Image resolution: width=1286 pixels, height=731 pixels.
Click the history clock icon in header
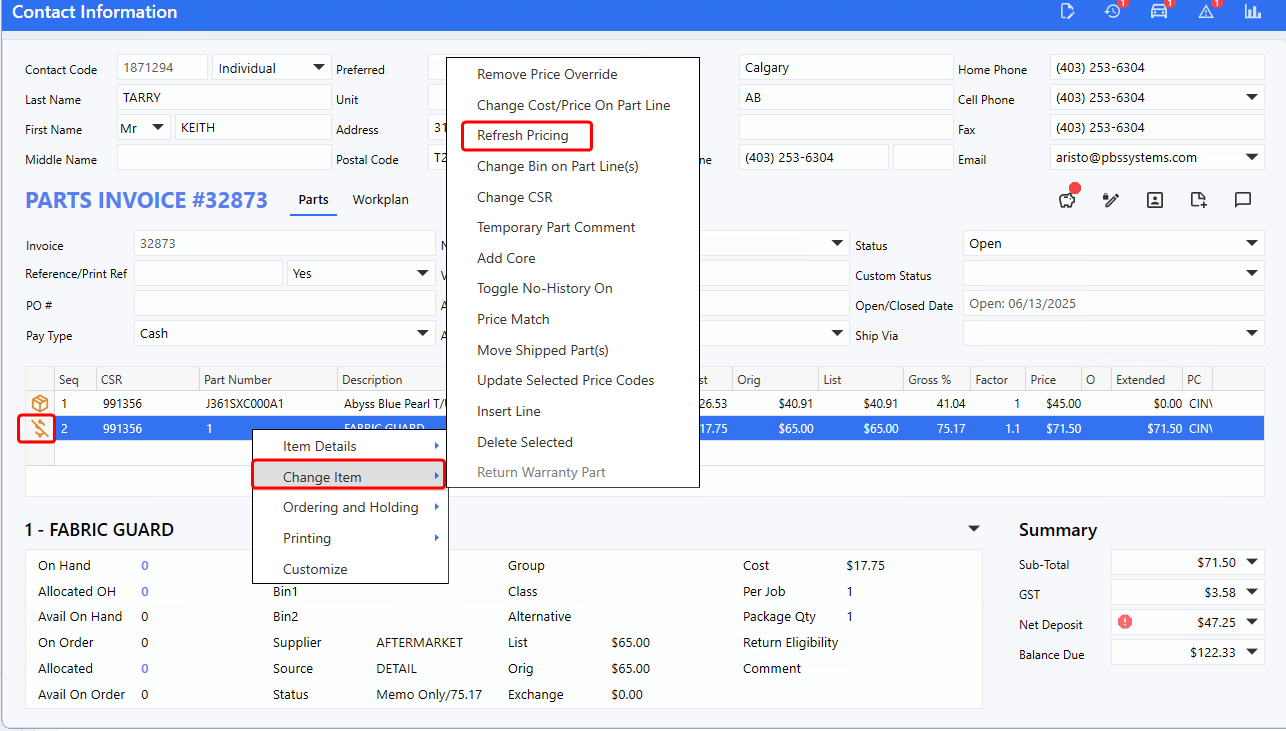(x=1112, y=11)
